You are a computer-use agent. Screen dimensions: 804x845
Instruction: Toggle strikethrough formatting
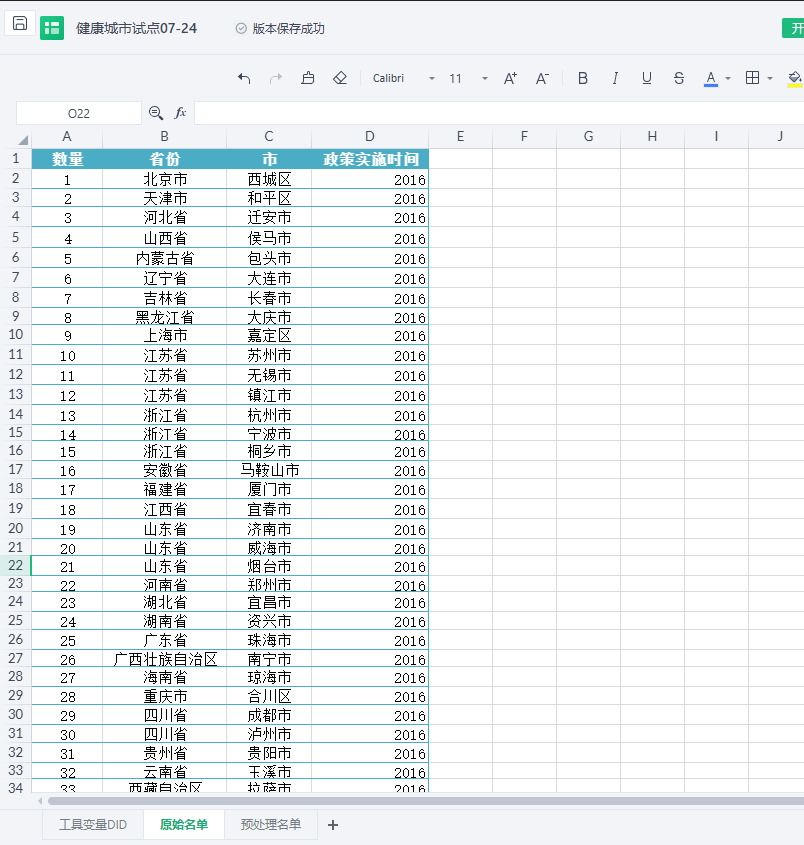click(x=679, y=79)
